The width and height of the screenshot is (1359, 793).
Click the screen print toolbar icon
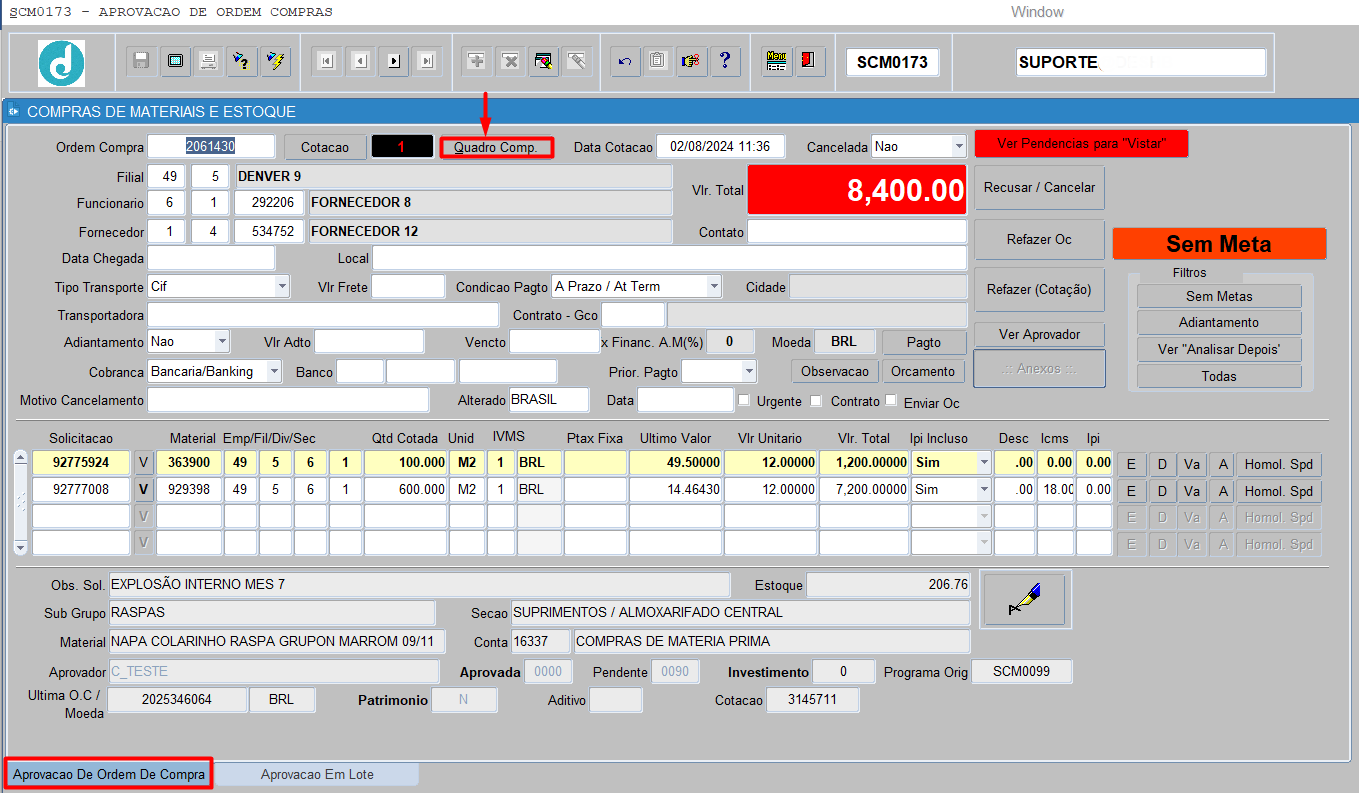point(175,61)
